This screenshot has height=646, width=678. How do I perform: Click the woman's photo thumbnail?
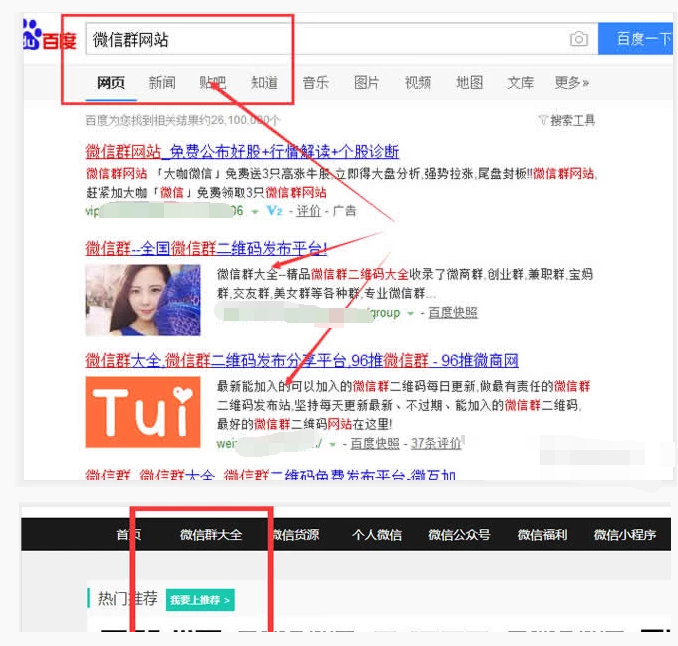click(x=143, y=300)
